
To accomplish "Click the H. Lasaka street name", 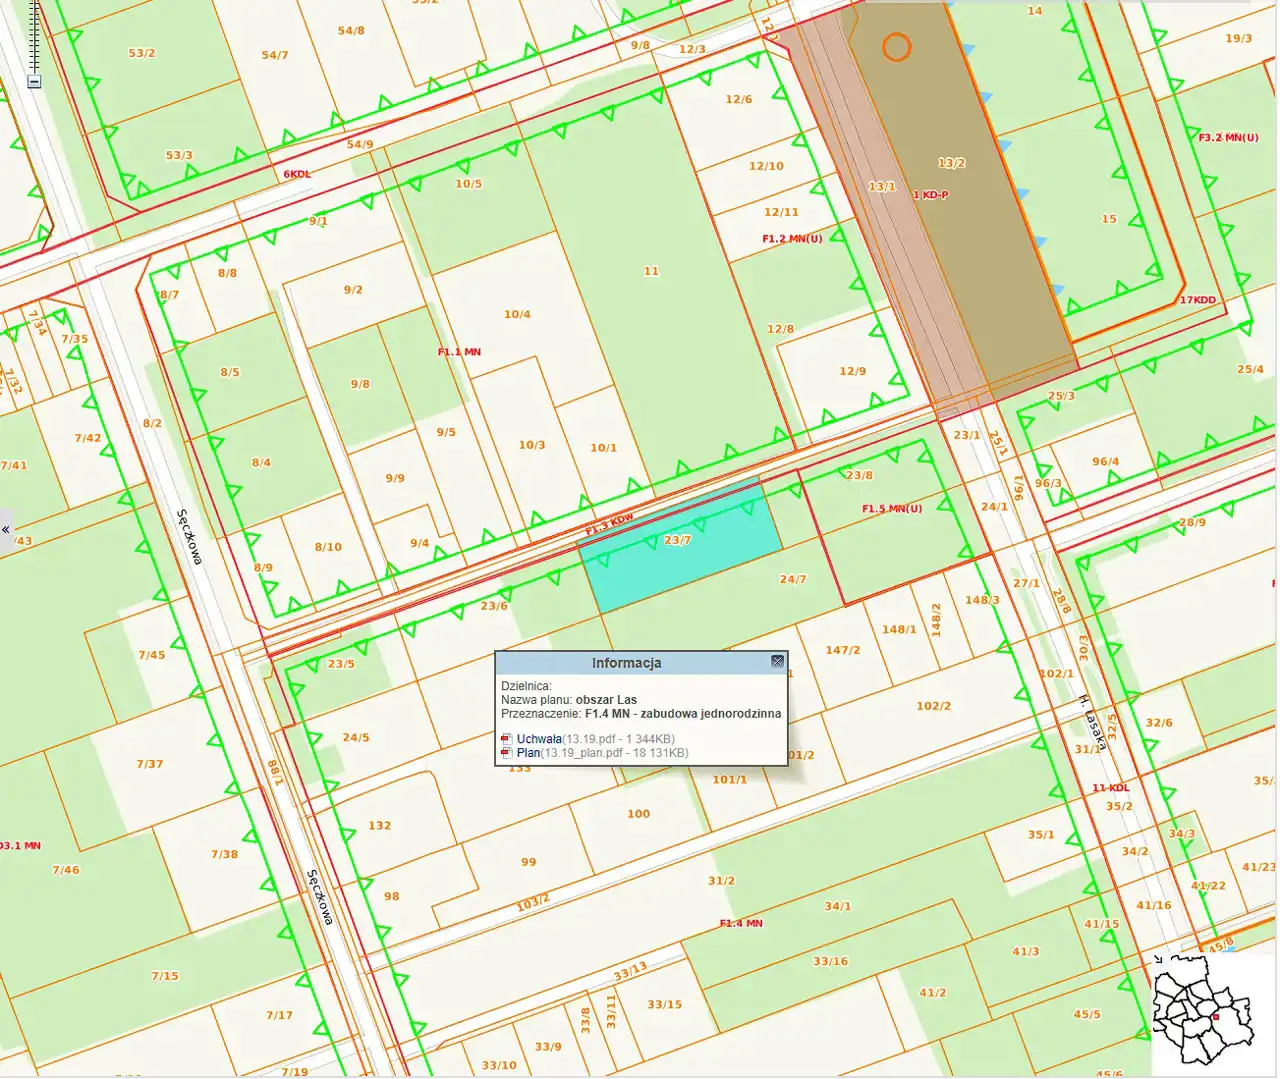I will (1093, 722).
